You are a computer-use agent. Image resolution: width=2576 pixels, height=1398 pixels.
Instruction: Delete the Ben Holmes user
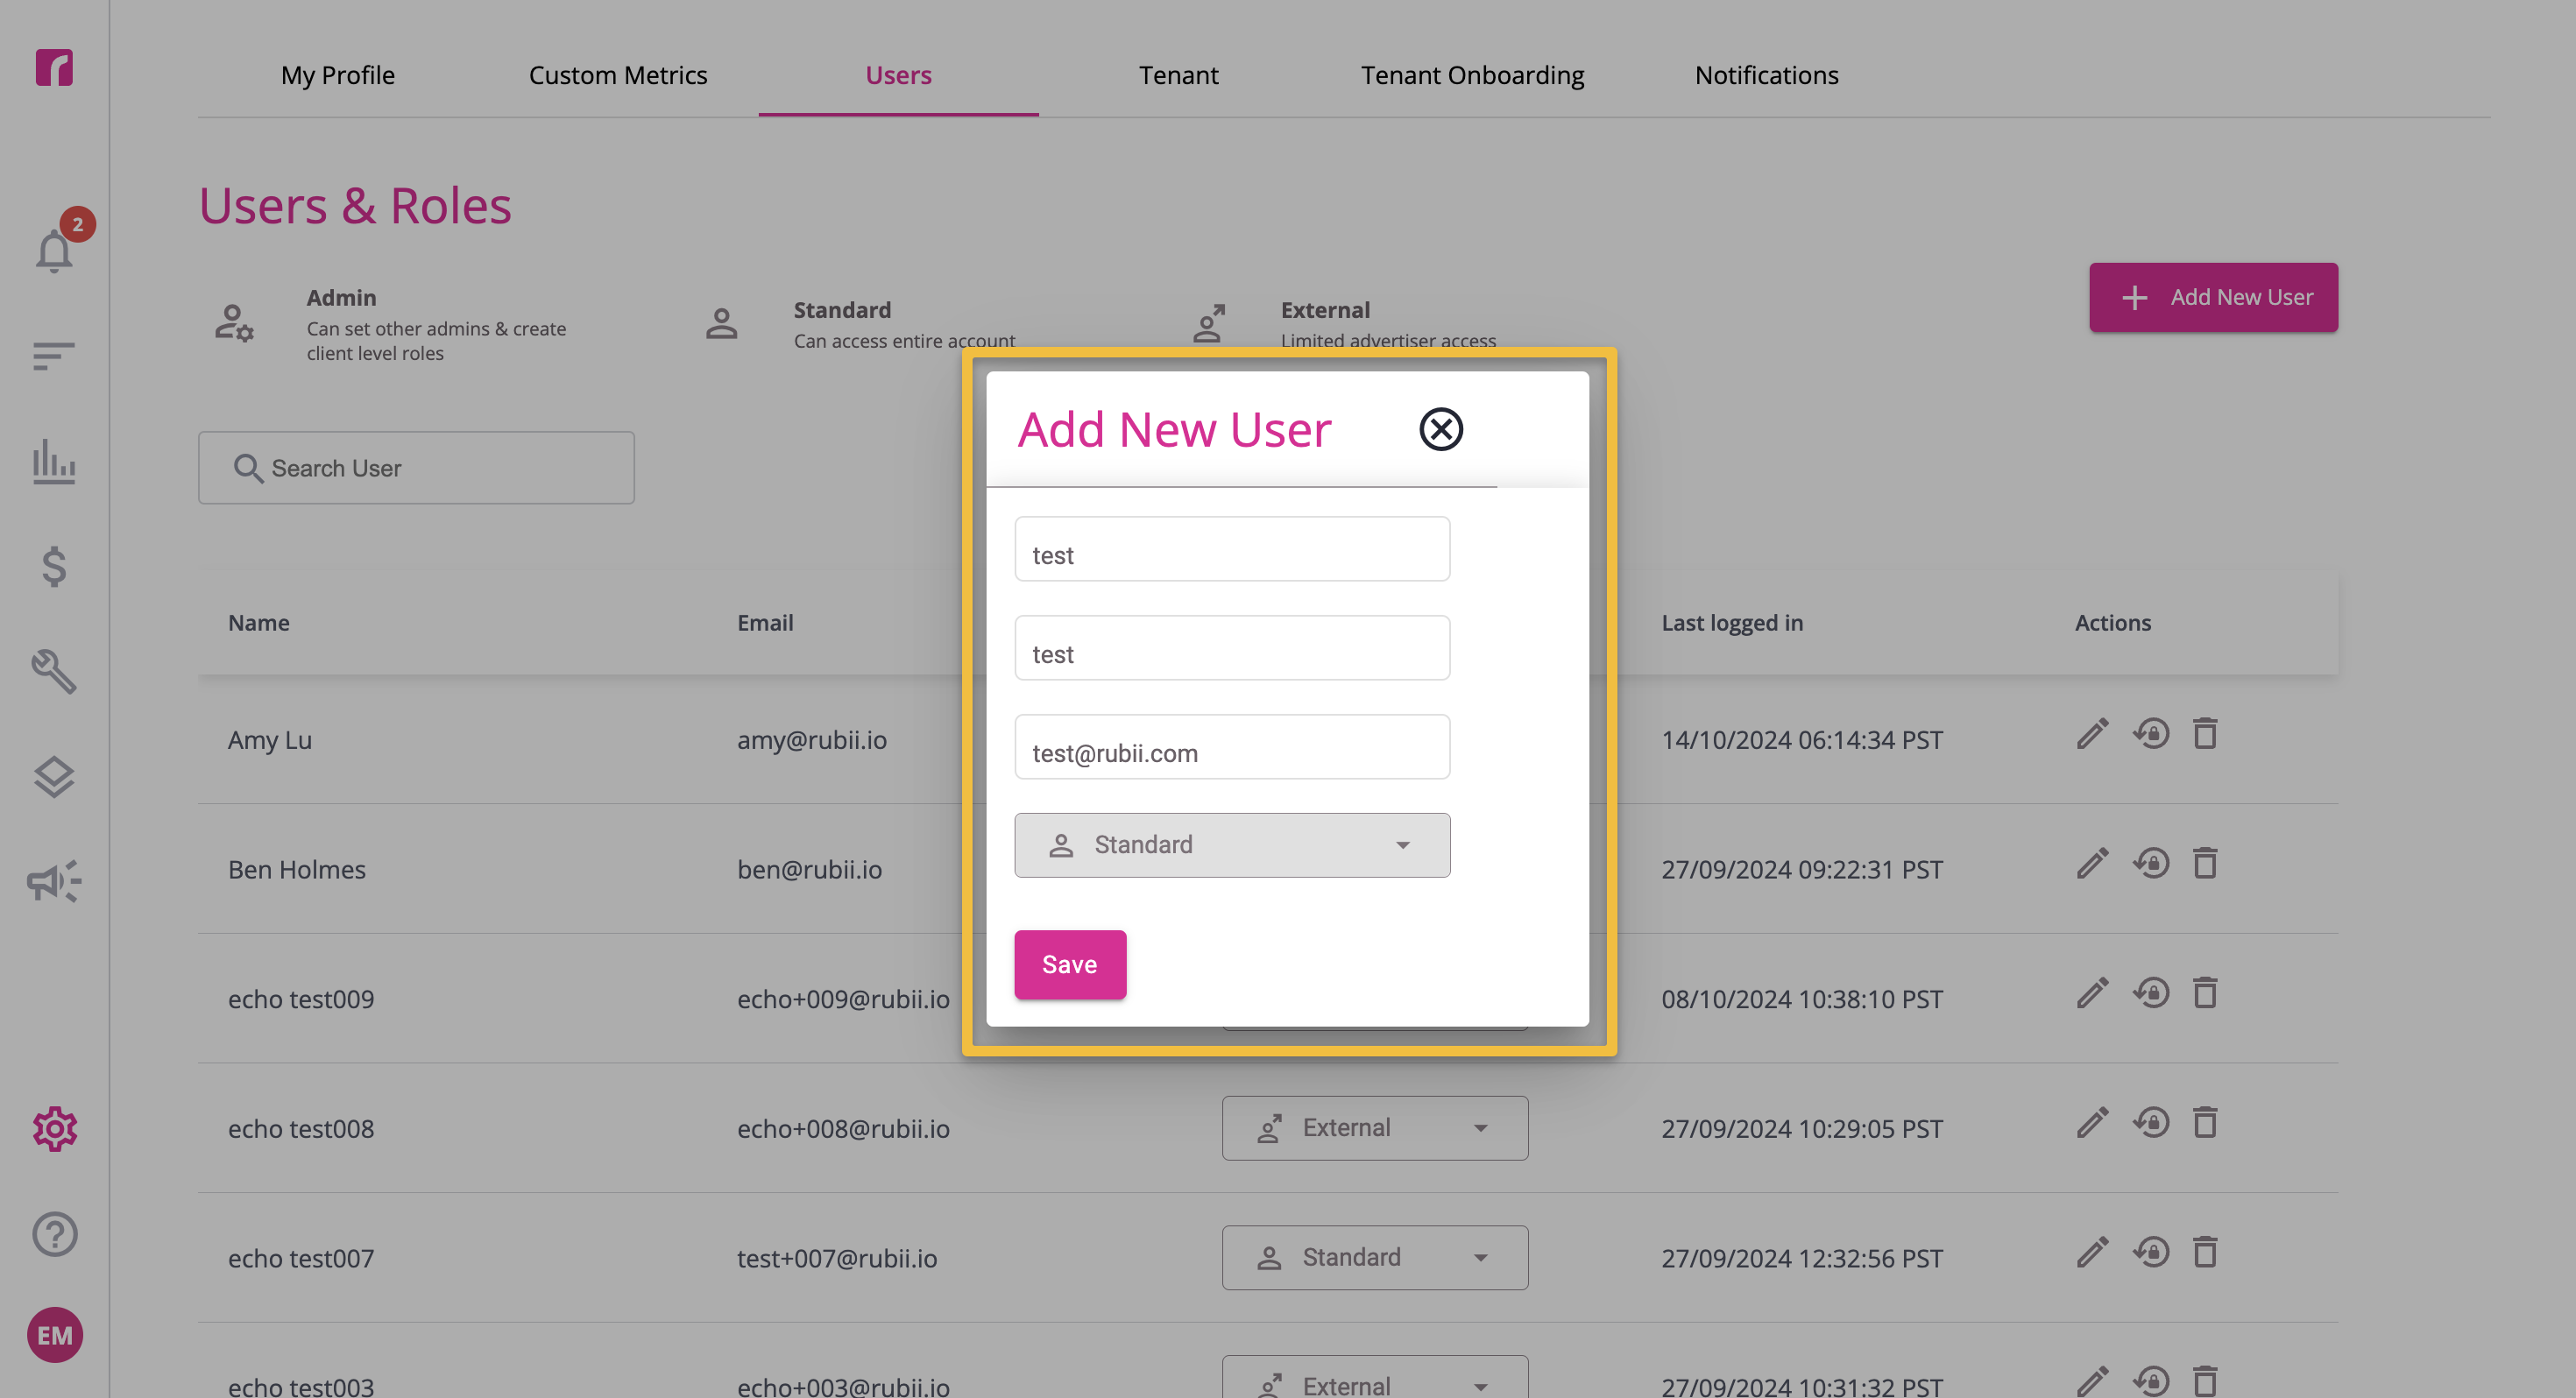coord(2205,864)
